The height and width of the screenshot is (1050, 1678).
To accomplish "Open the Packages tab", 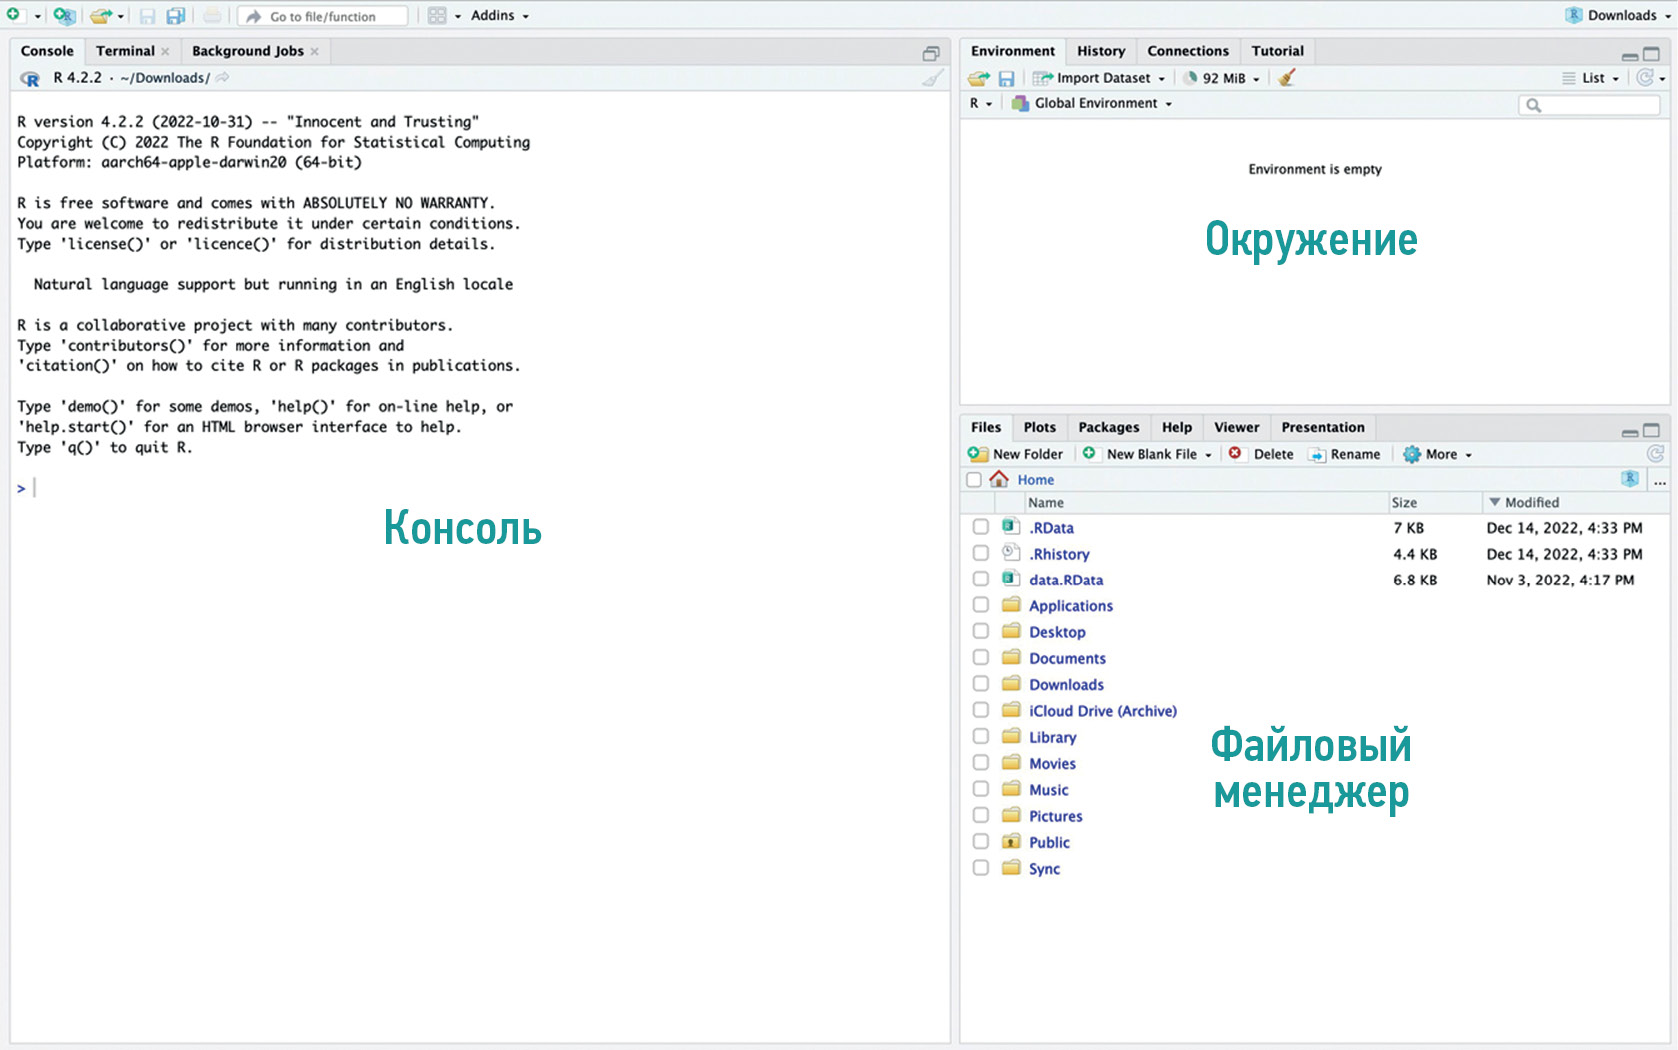I will click(x=1108, y=427).
